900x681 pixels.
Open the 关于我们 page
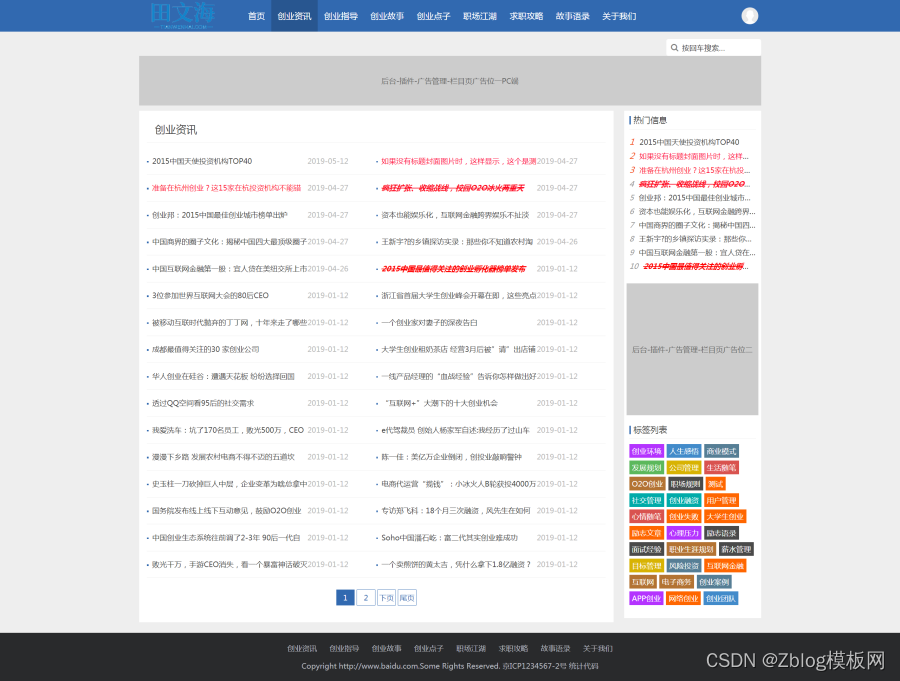pyautogui.click(x=617, y=16)
